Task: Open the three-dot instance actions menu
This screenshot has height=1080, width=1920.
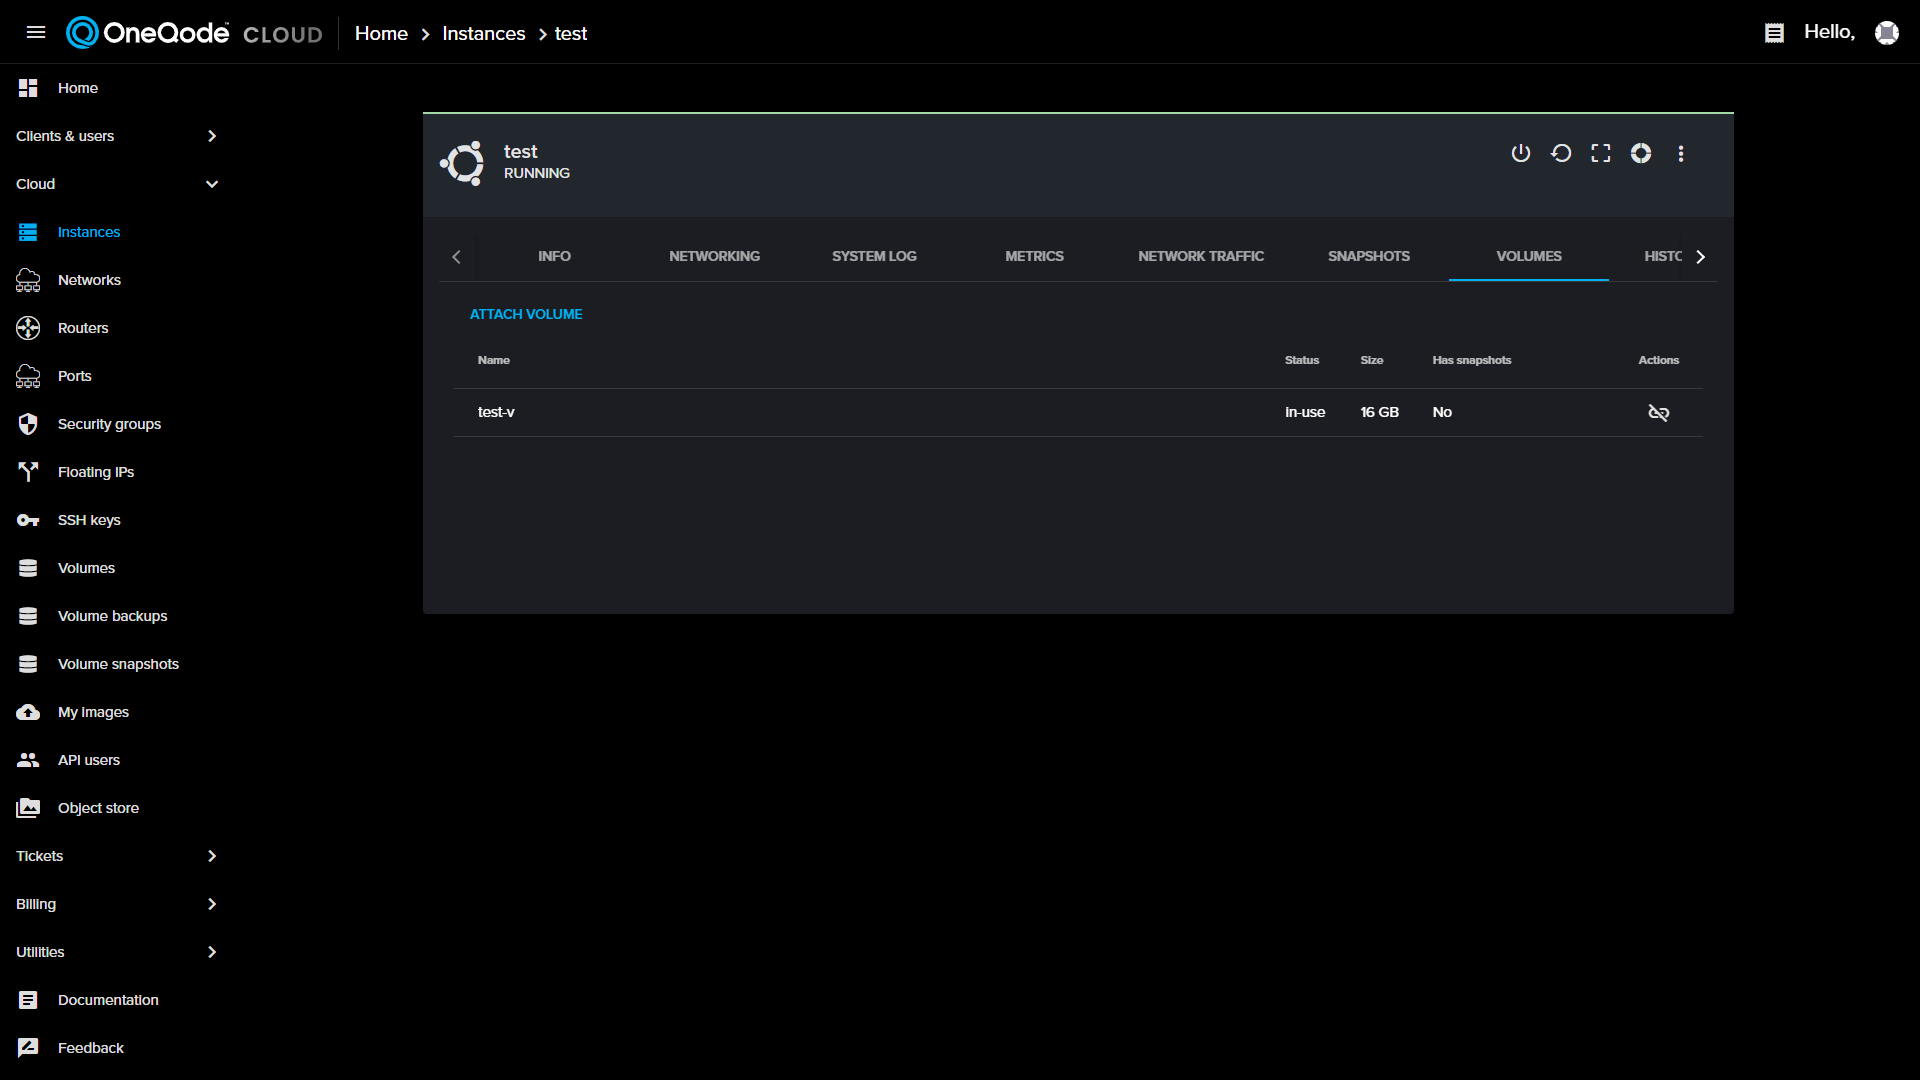Action: point(1681,153)
